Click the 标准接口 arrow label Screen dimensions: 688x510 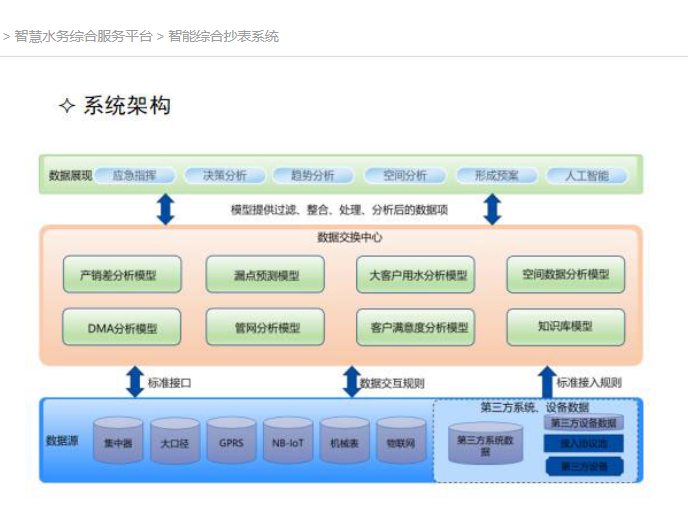(x=169, y=383)
